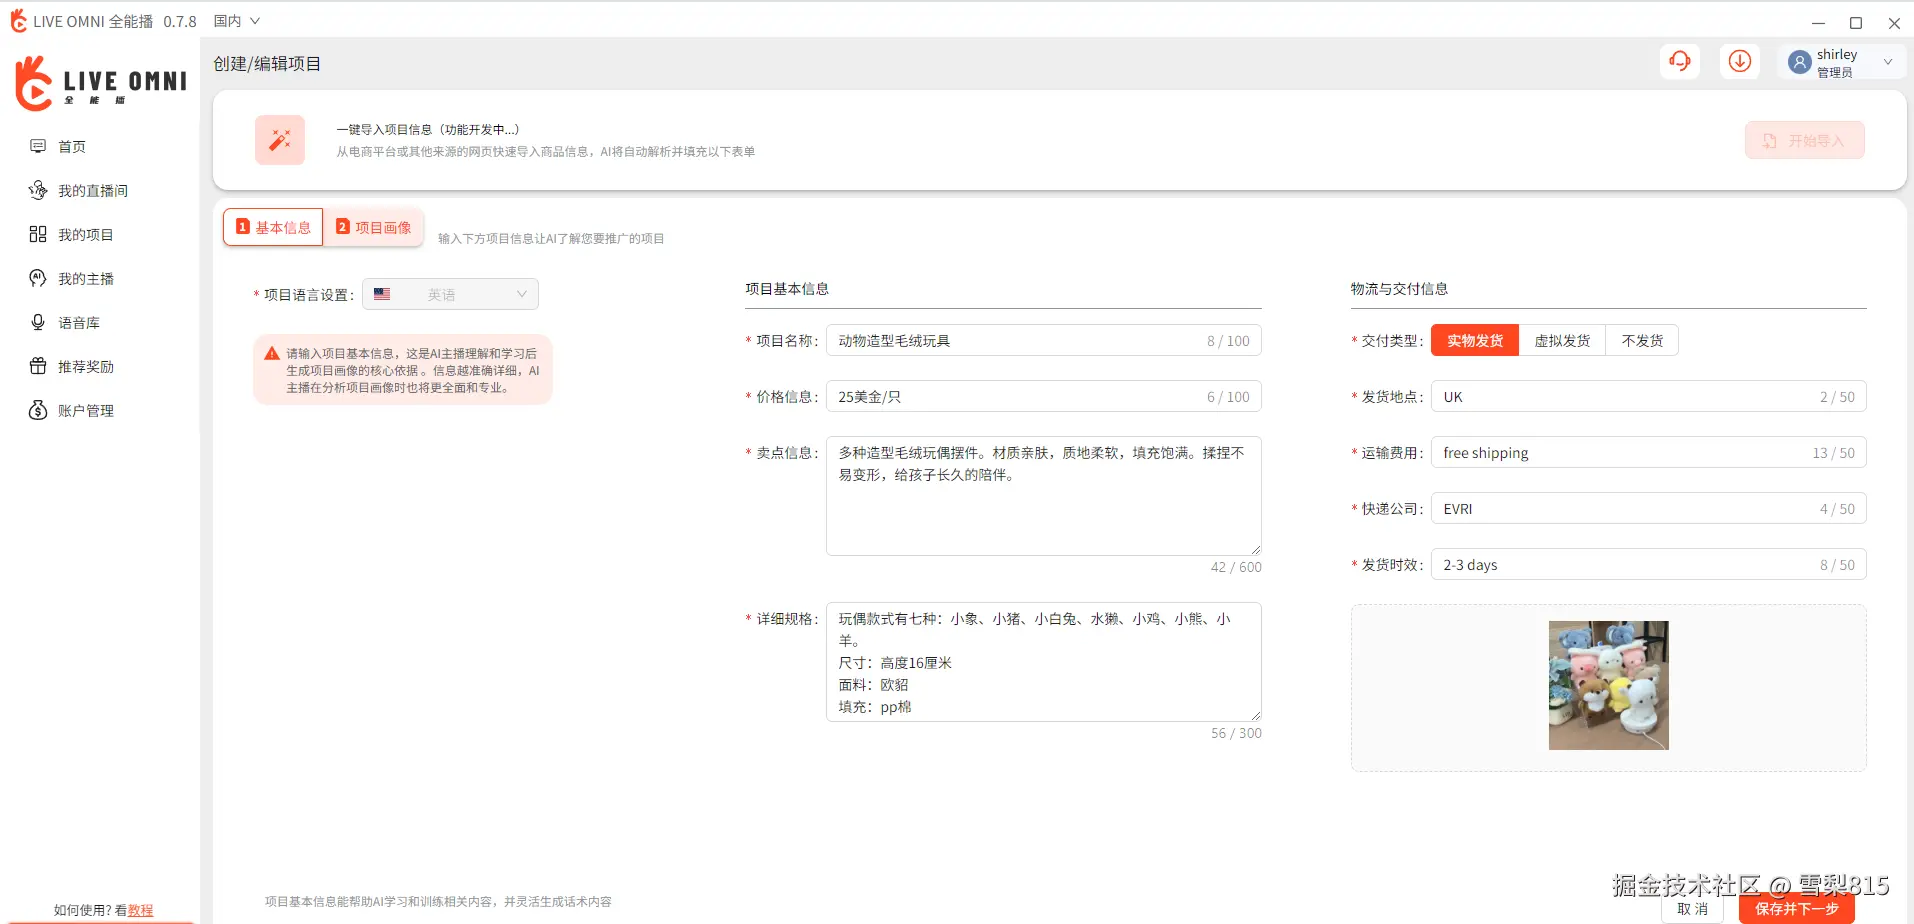Image resolution: width=1914 pixels, height=924 pixels.
Task: Open 我的主播 in the sidebar
Action: coord(86,278)
